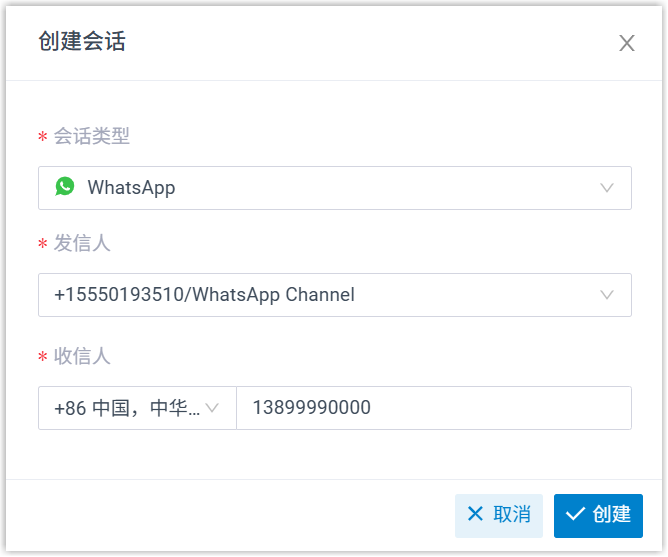Close the 创建会话 dialog with the X
The width and height of the screenshot is (668, 557).
627,43
